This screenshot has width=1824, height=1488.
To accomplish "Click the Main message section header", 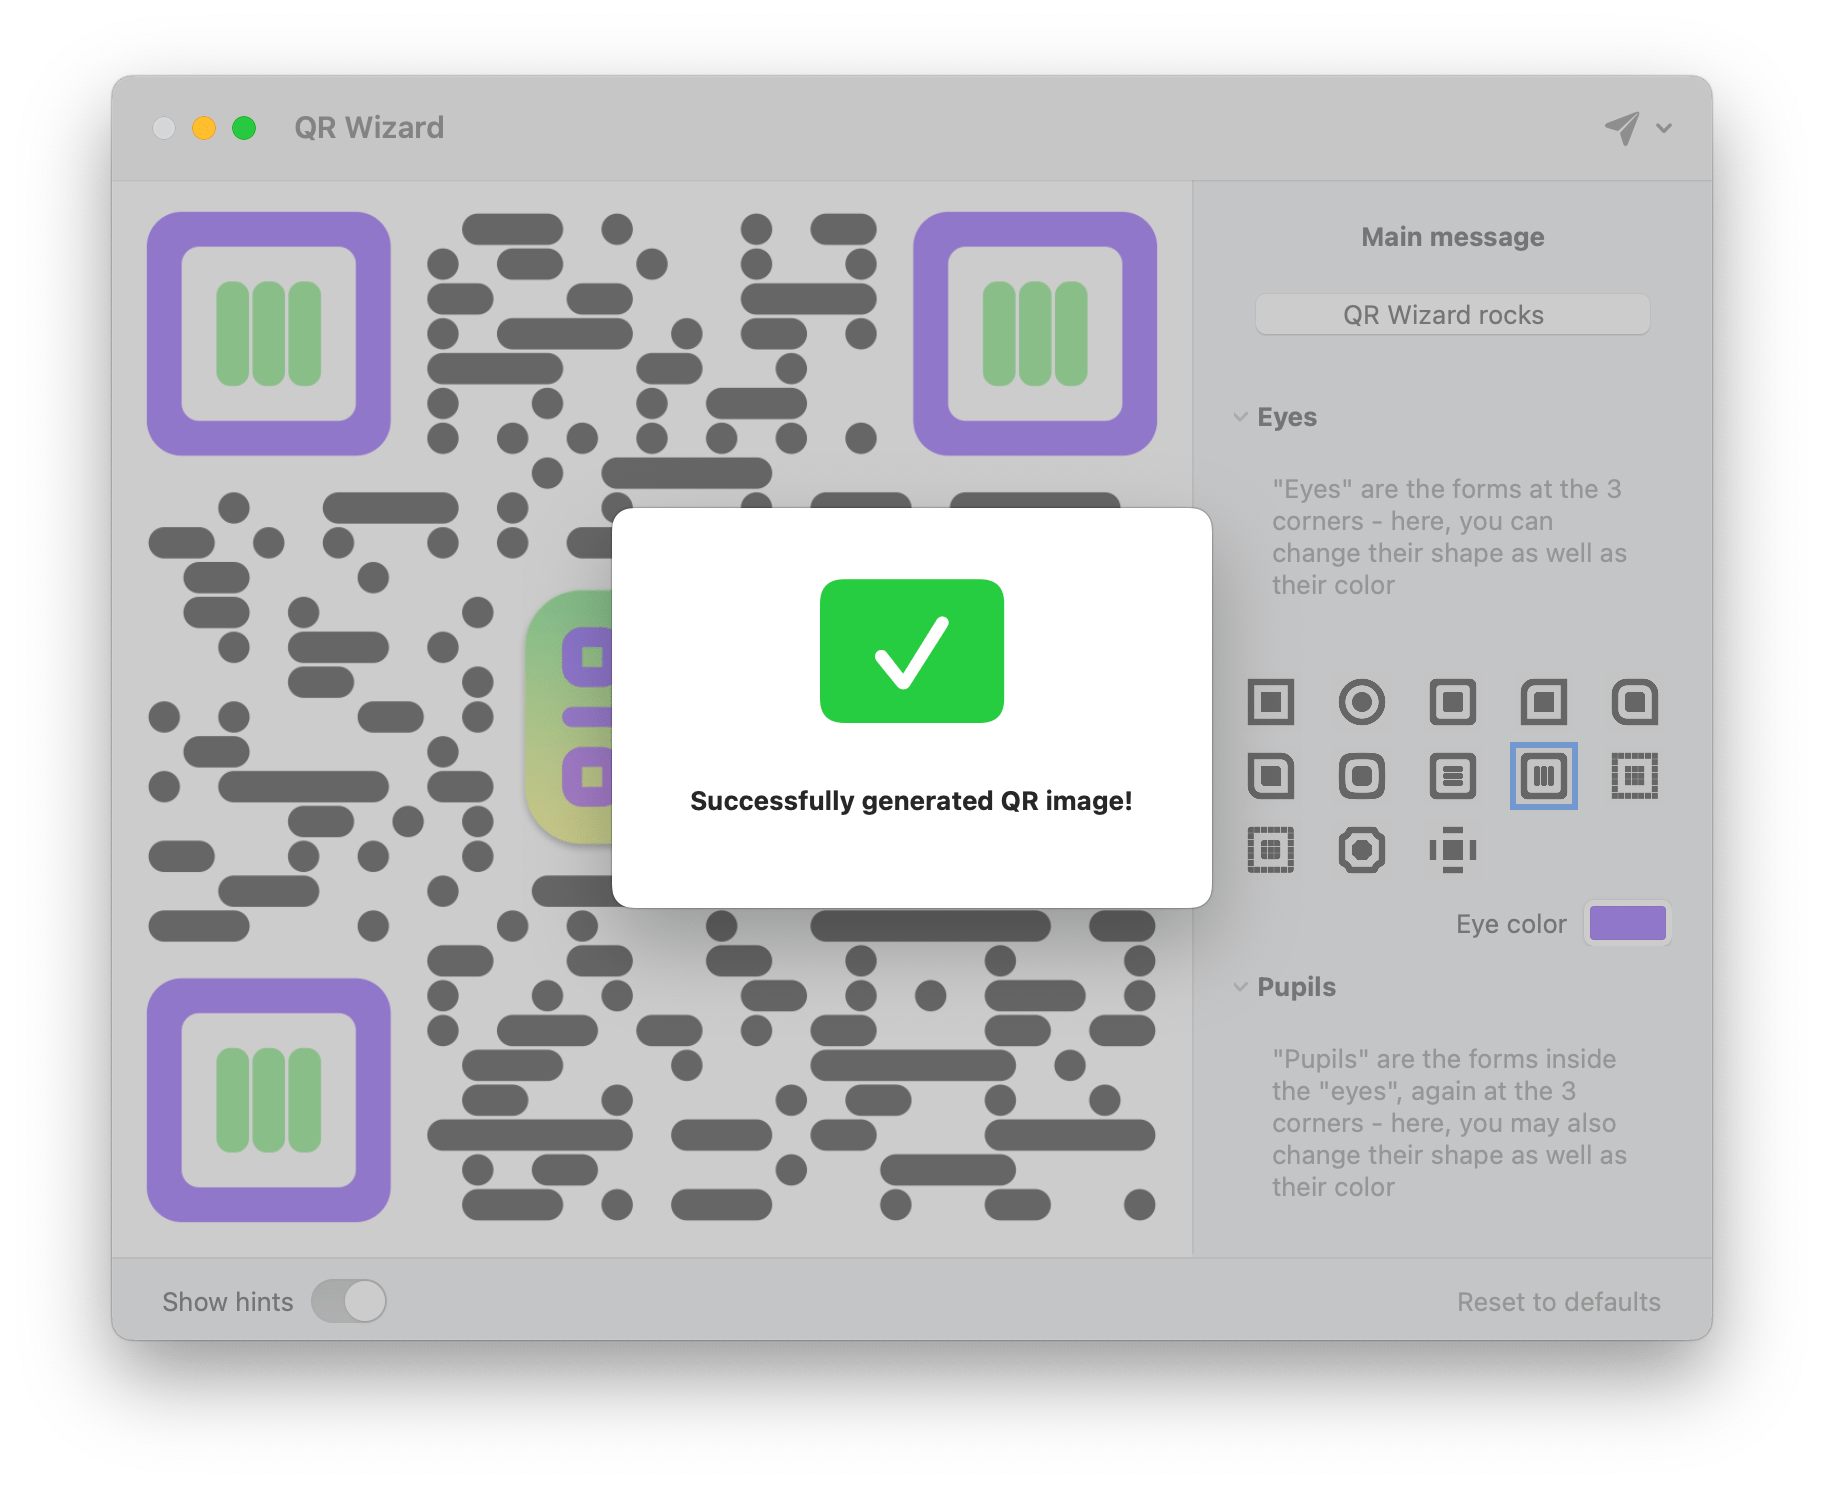I will [x=1452, y=237].
